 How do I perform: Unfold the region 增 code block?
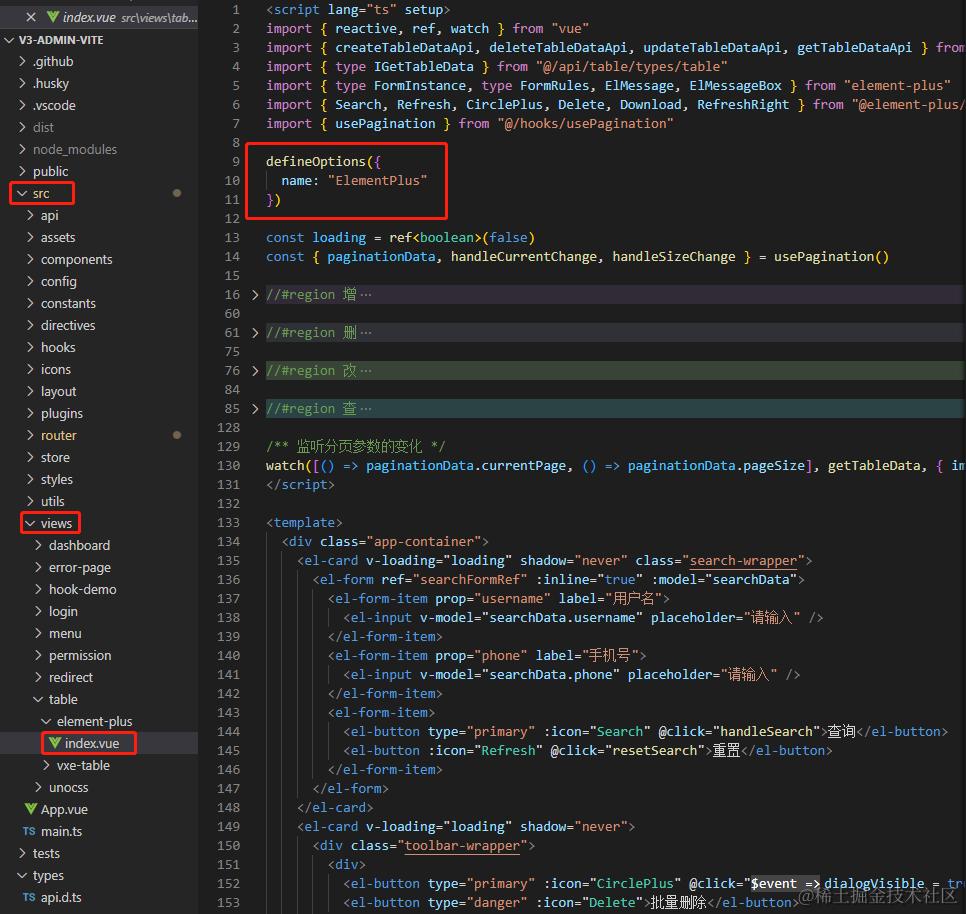pos(255,295)
